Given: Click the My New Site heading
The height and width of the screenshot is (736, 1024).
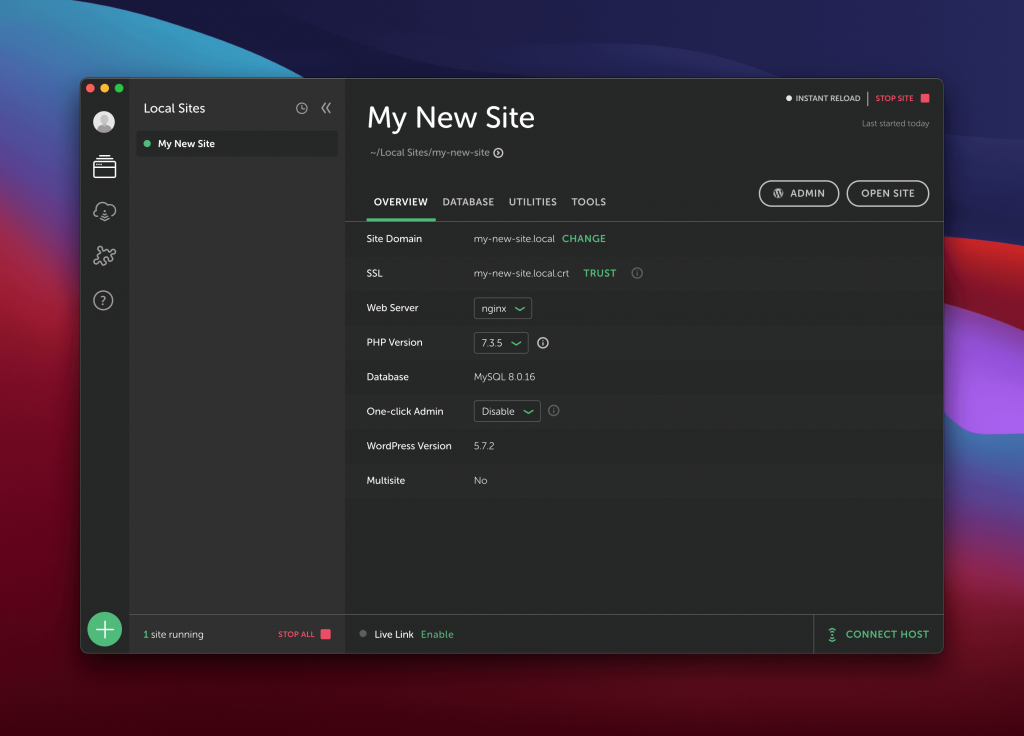Looking at the screenshot, I should 451,118.
